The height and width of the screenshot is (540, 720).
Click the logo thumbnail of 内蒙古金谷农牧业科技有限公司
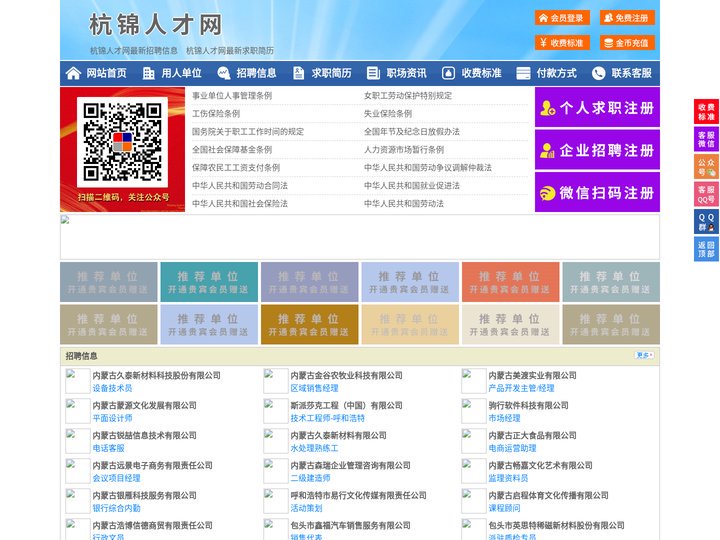coord(276,381)
